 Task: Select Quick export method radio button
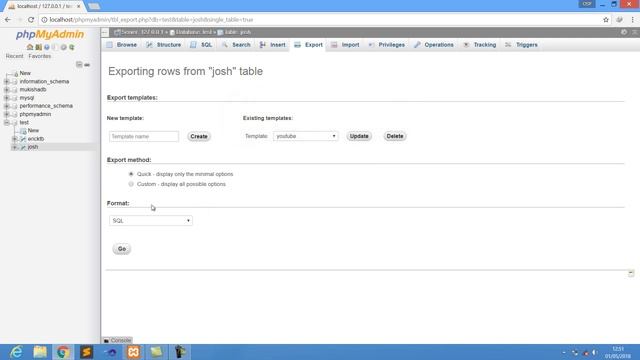pos(131,174)
